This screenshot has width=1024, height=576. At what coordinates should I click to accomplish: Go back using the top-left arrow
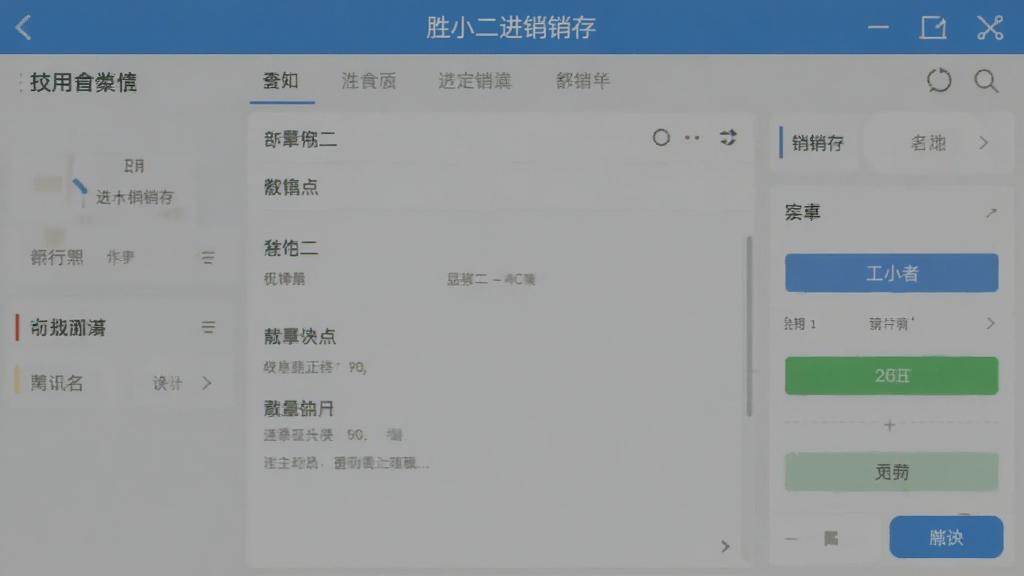[24, 27]
